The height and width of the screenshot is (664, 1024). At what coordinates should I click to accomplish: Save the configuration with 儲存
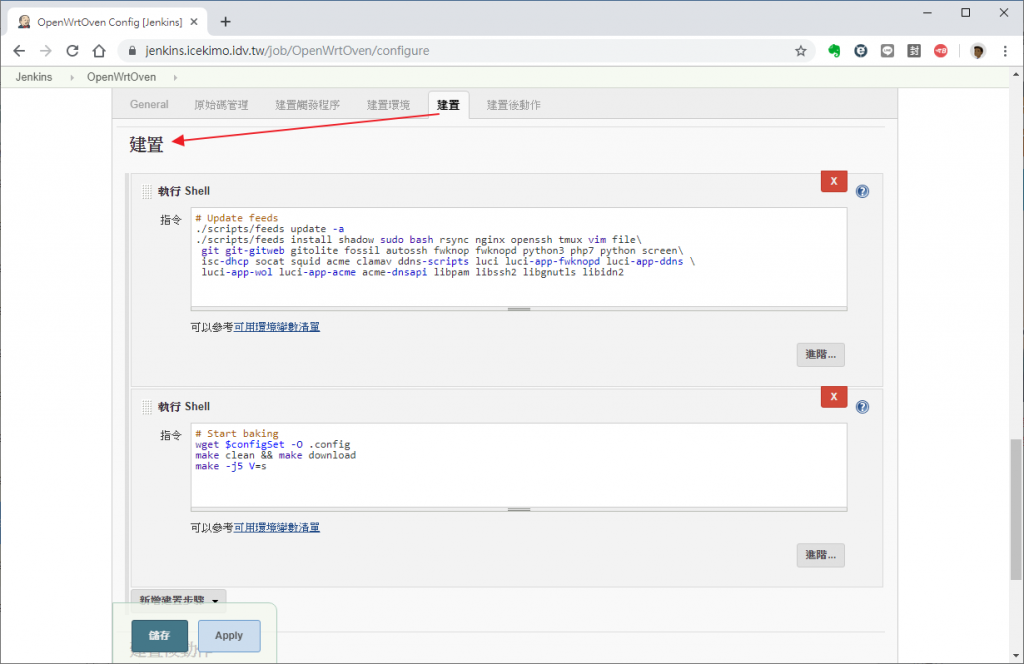(x=159, y=635)
